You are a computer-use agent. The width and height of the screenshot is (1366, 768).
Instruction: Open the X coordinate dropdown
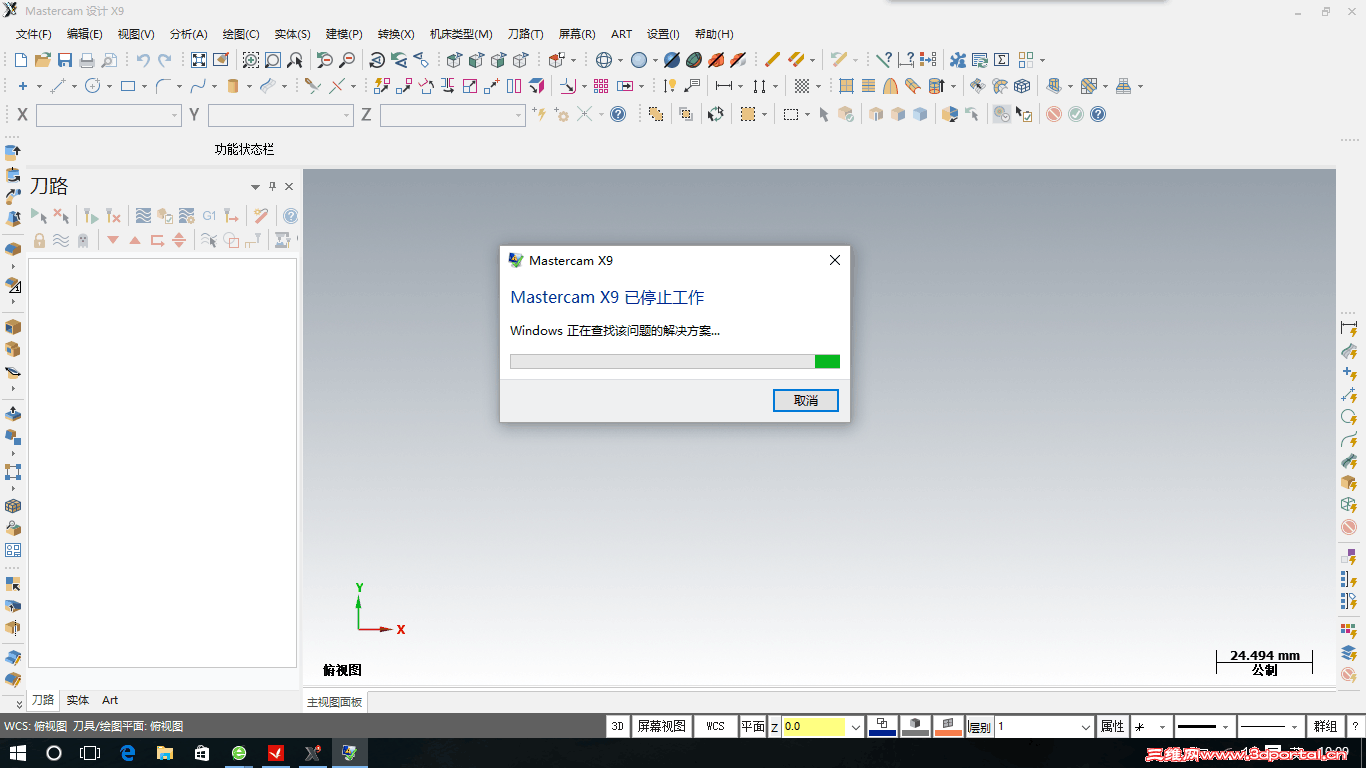pos(175,116)
